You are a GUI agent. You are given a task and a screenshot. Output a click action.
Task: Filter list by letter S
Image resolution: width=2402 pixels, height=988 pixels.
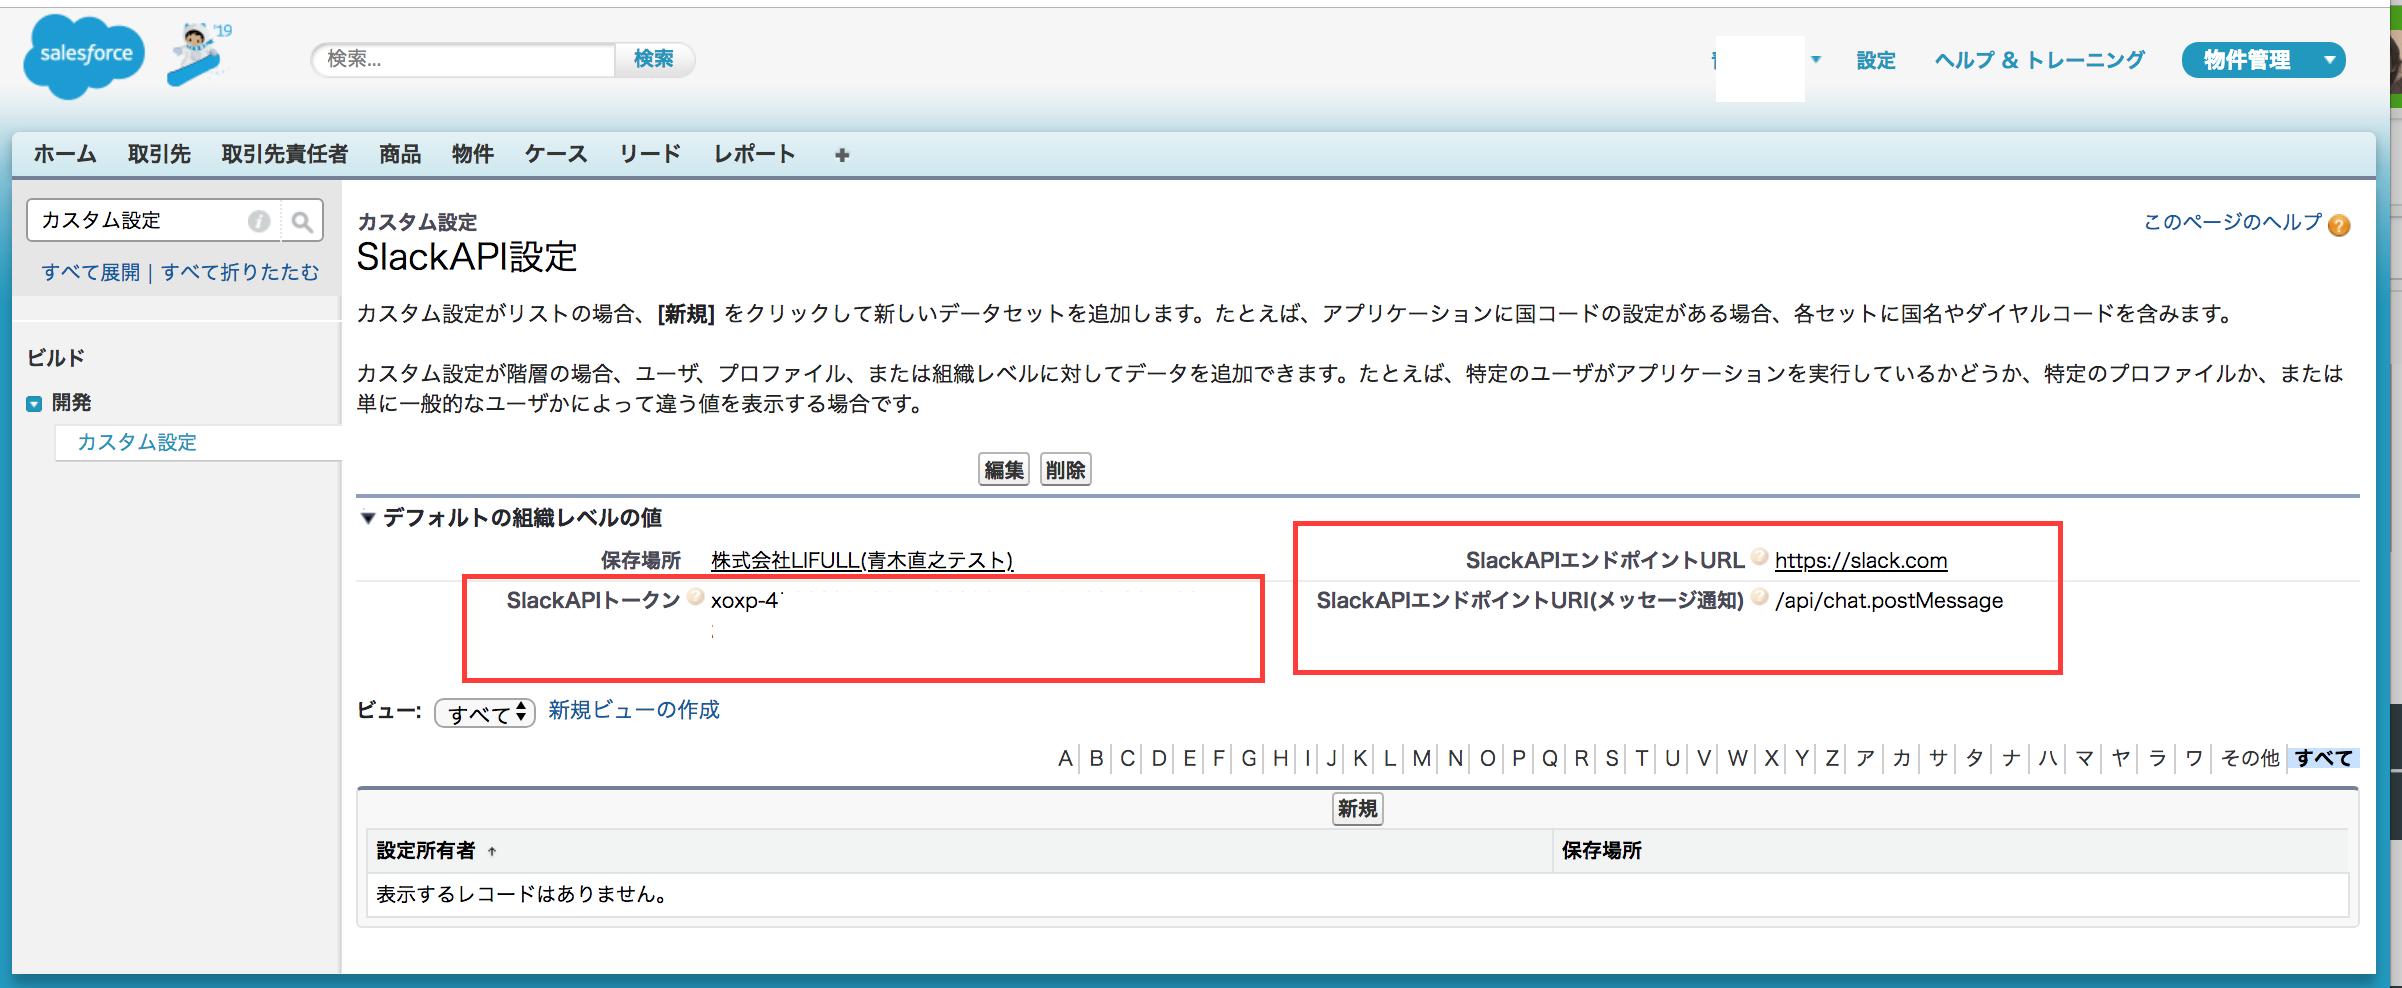click(x=1612, y=759)
